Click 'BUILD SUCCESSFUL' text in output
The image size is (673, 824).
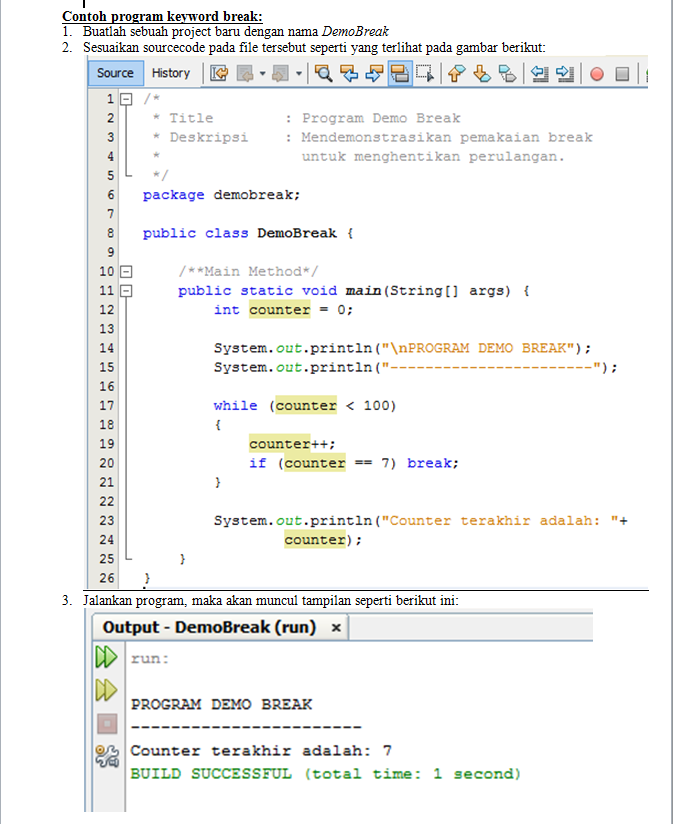tap(211, 774)
